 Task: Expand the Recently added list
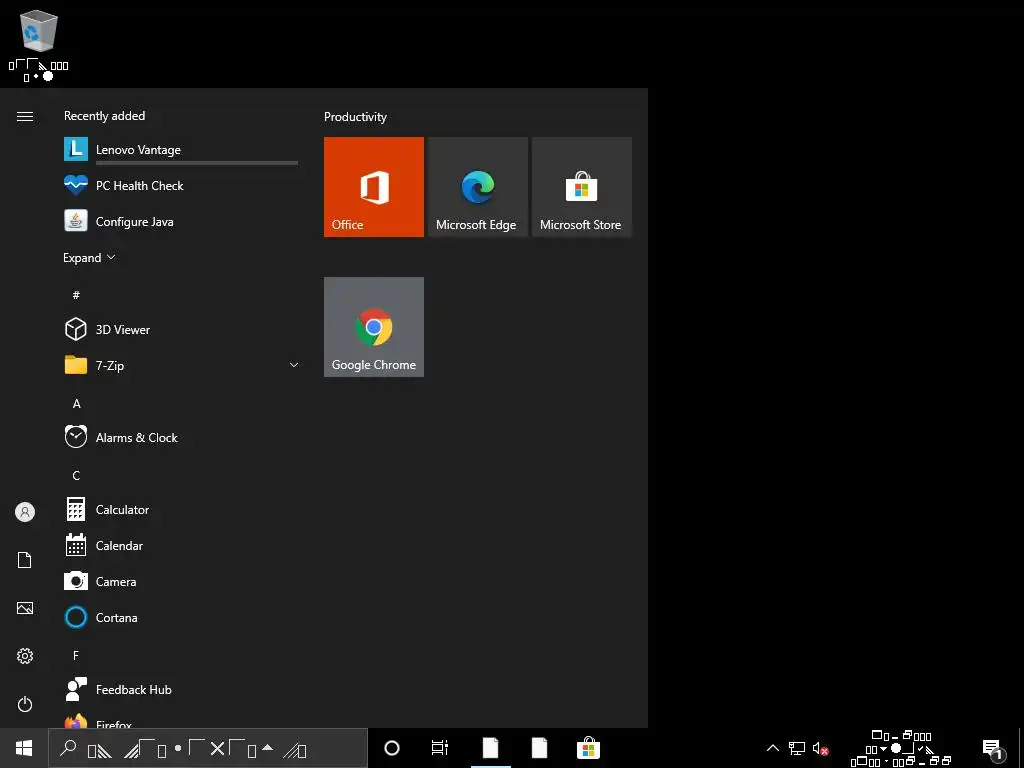89,257
